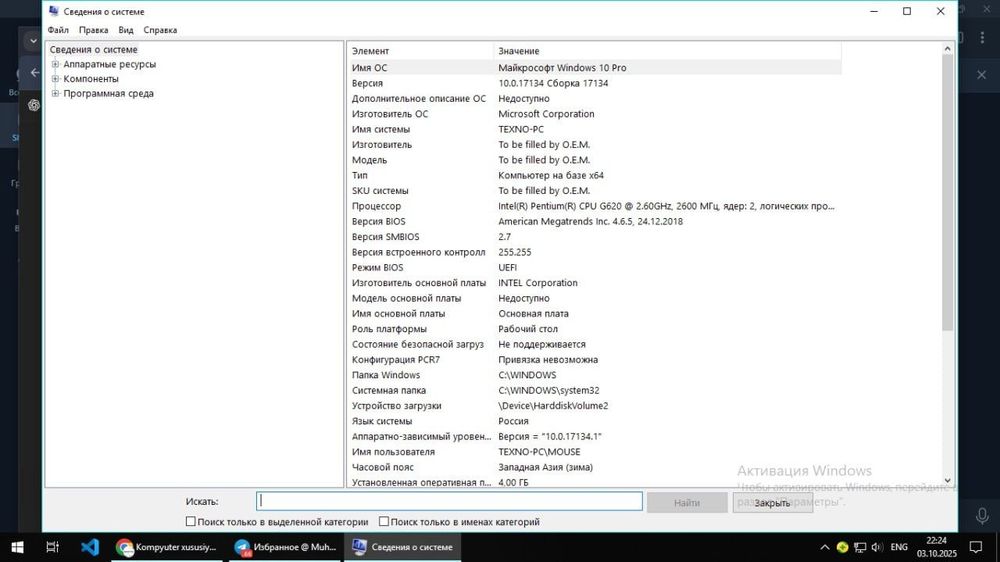Open Task View on the taskbar

(52, 547)
